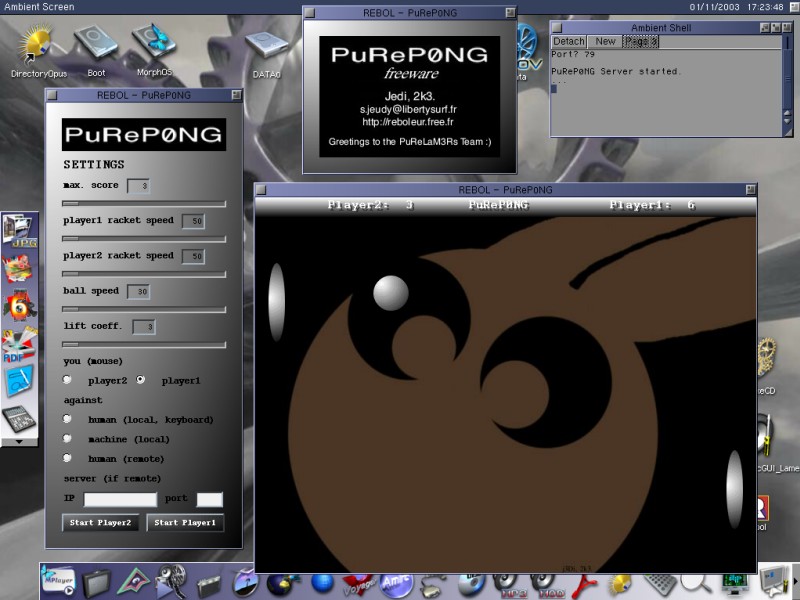Adjust the ball speed slider

pyautogui.click(x=144, y=309)
